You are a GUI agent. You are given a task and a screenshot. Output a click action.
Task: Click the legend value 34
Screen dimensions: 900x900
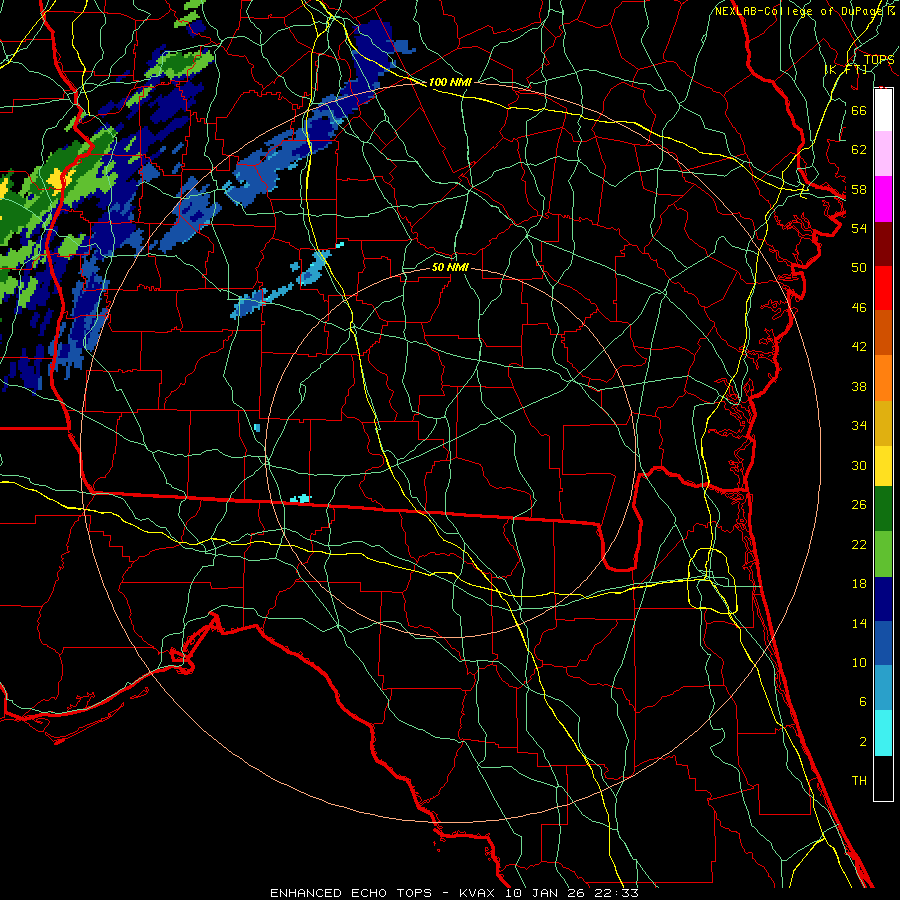(x=859, y=426)
